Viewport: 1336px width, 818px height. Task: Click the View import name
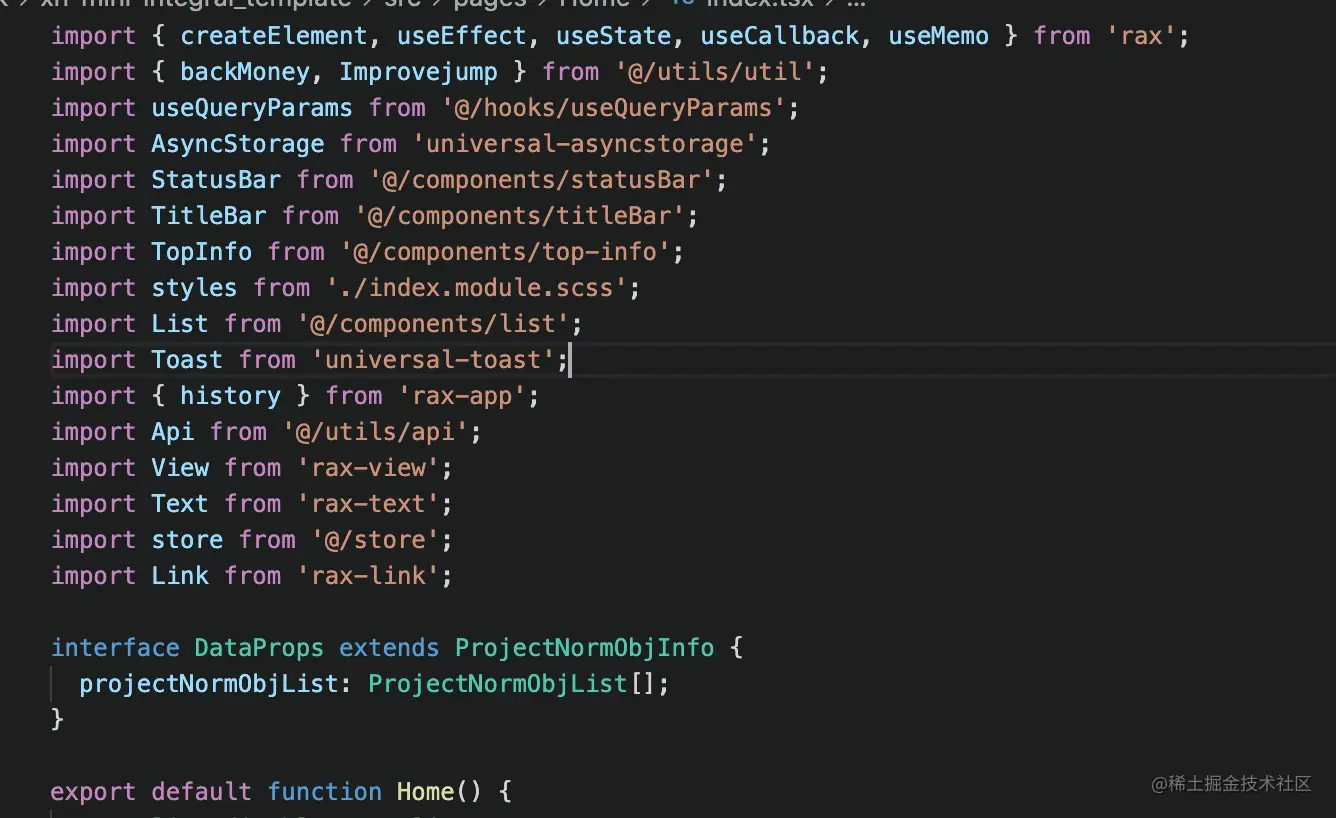pyautogui.click(x=180, y=468)
